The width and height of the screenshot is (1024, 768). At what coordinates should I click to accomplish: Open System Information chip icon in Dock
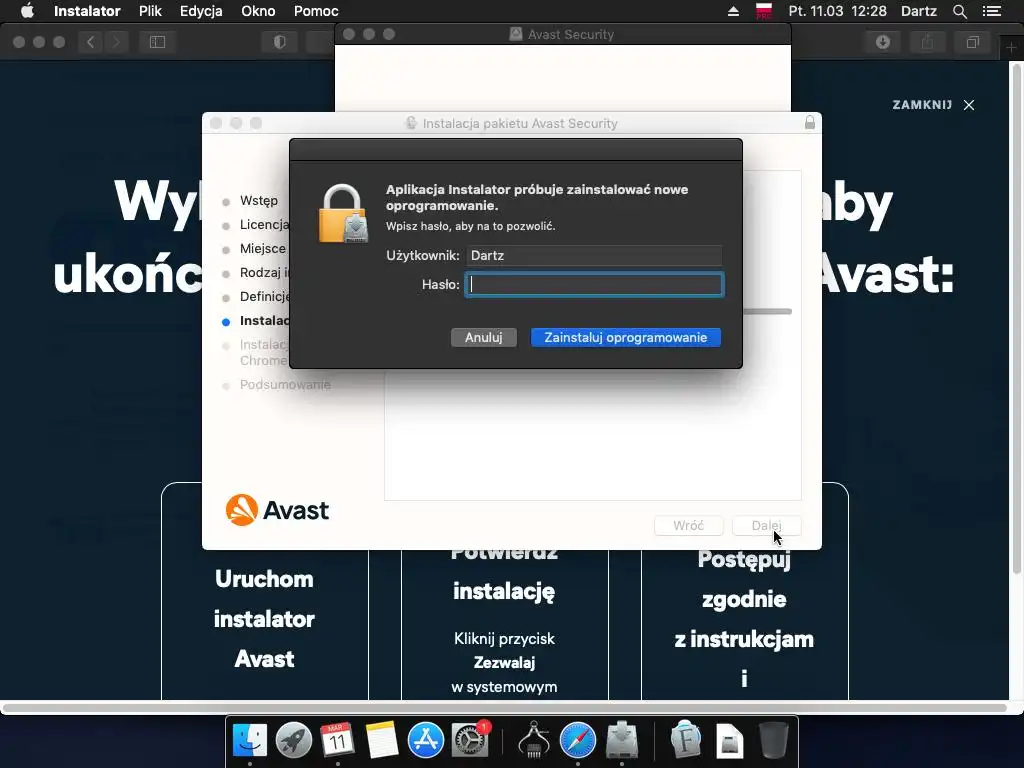pos(534,741)
